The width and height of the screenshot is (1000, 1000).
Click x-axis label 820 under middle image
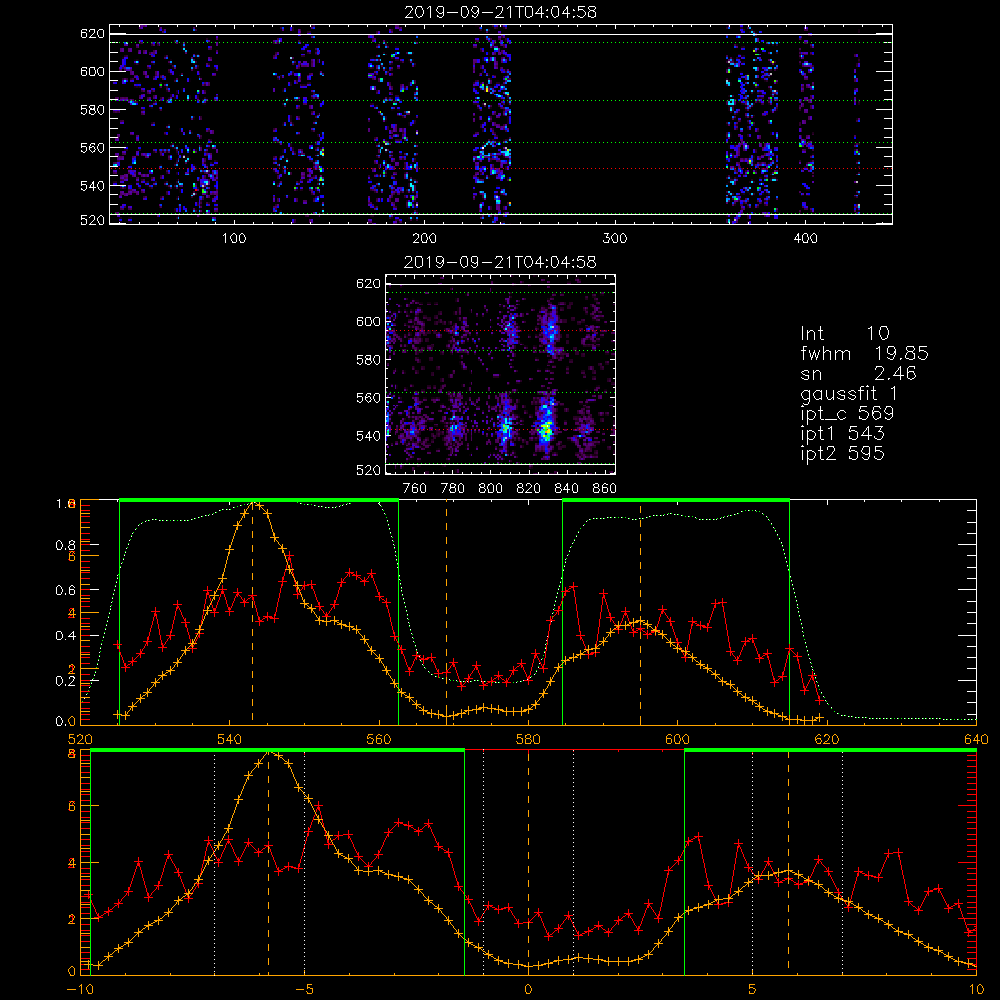tap(529, 489)
